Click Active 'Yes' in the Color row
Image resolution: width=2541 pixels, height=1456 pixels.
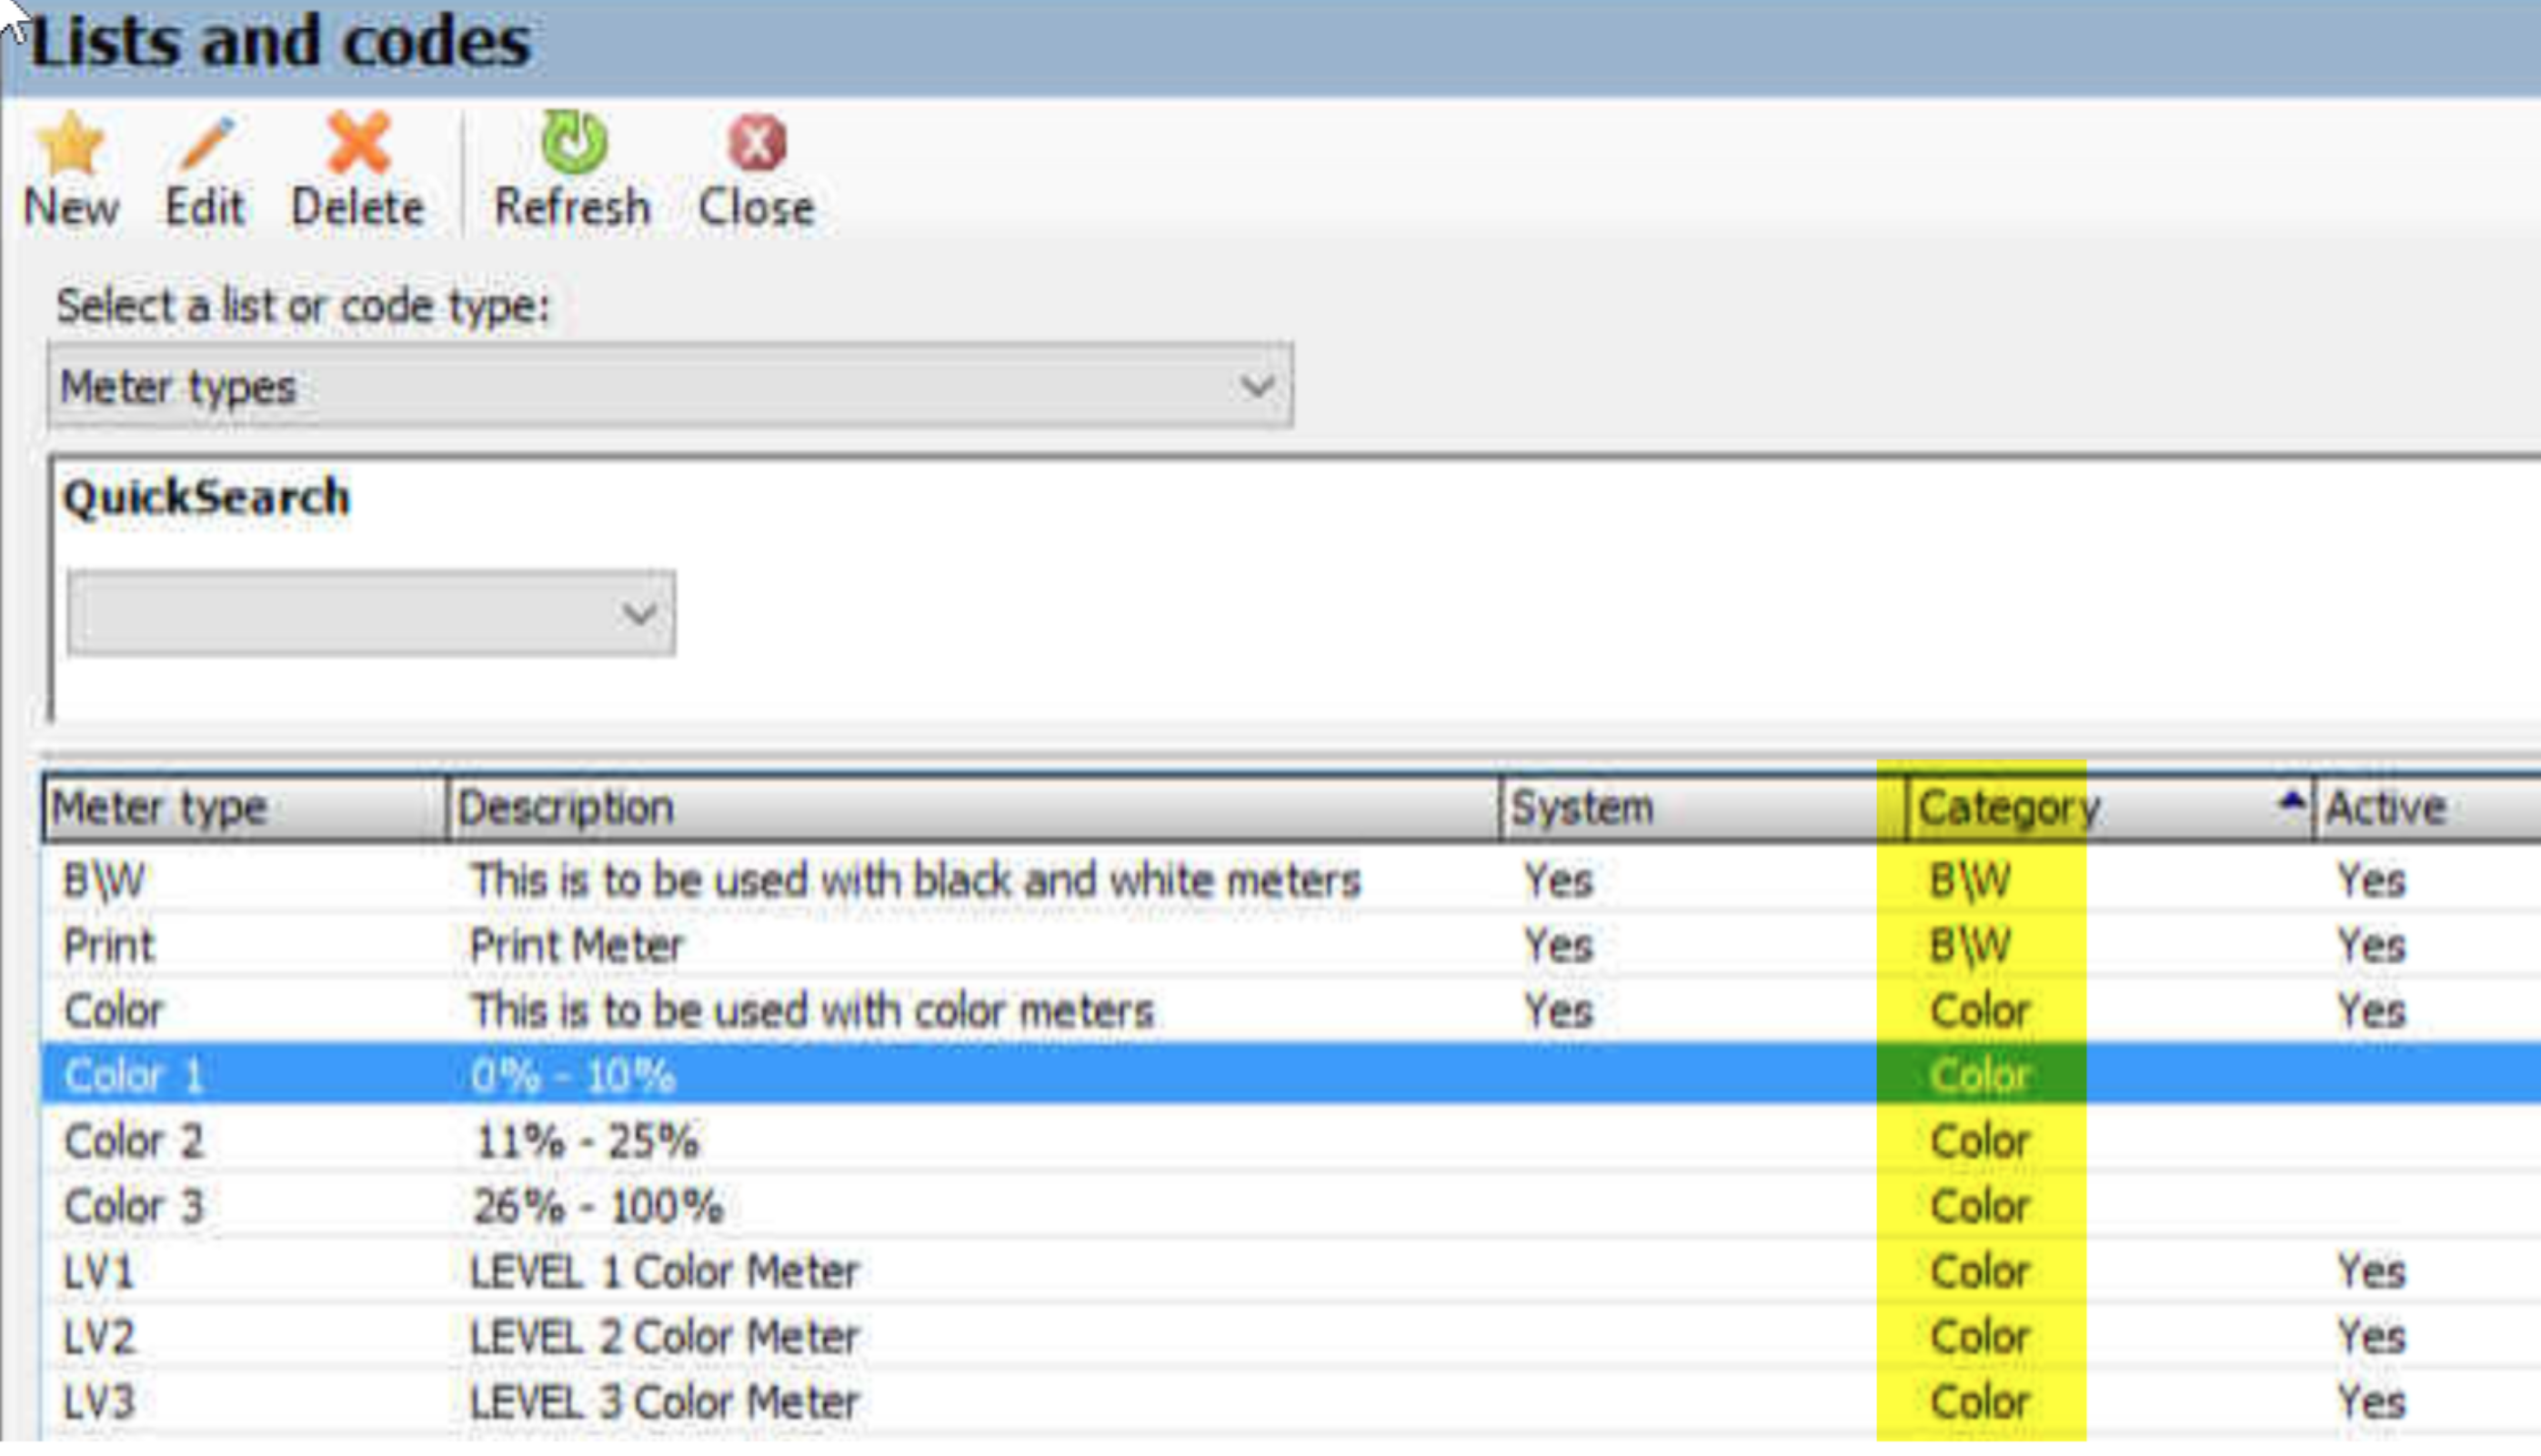(2371, 1011)
